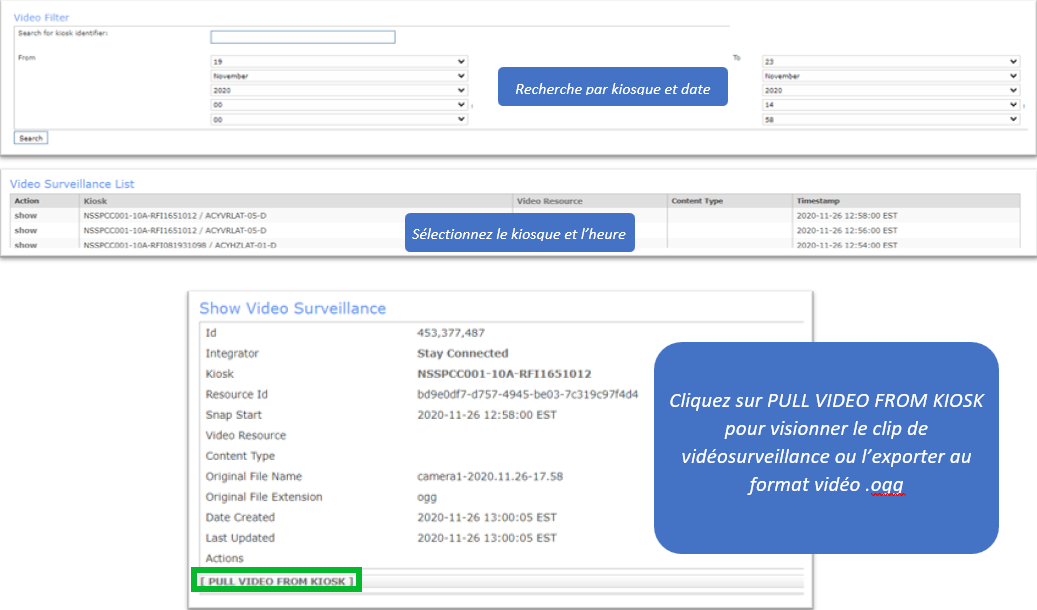Click the kiosk identifier search field
Image resolution: width=1037 pixels, height=610 pixels.
(x=302, y=37)
